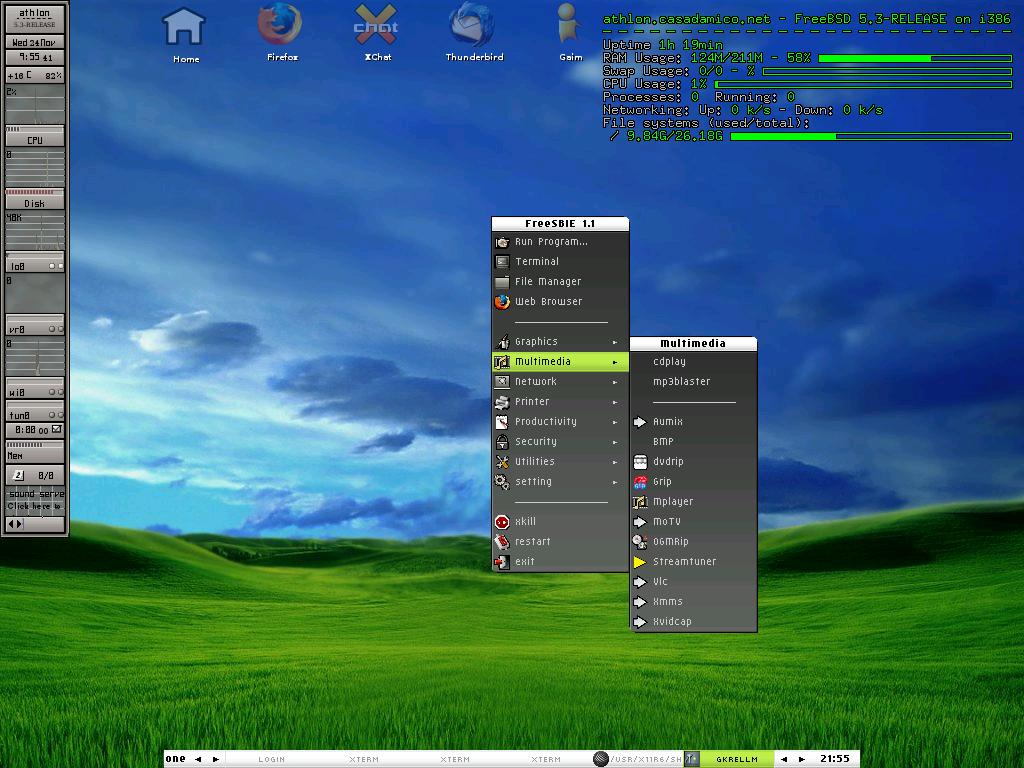
Task: Launch Thunderbird from the desktop icon
Action: tap(474, 33)
